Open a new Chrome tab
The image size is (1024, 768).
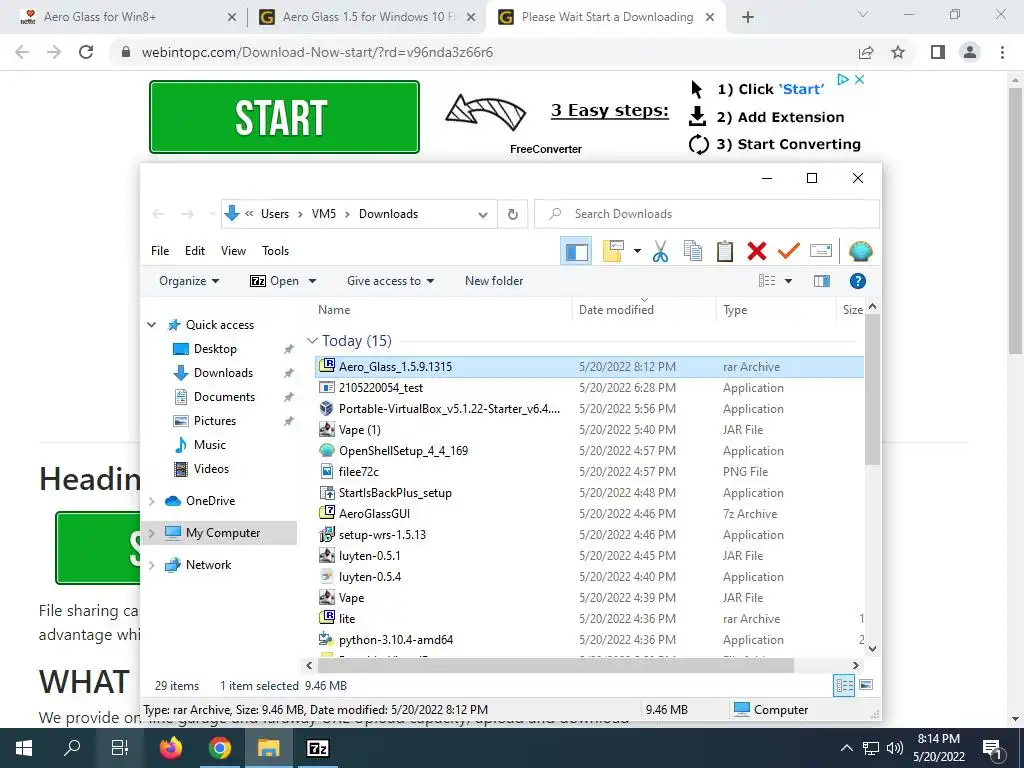pyautogui.click(x=748, y=17)
